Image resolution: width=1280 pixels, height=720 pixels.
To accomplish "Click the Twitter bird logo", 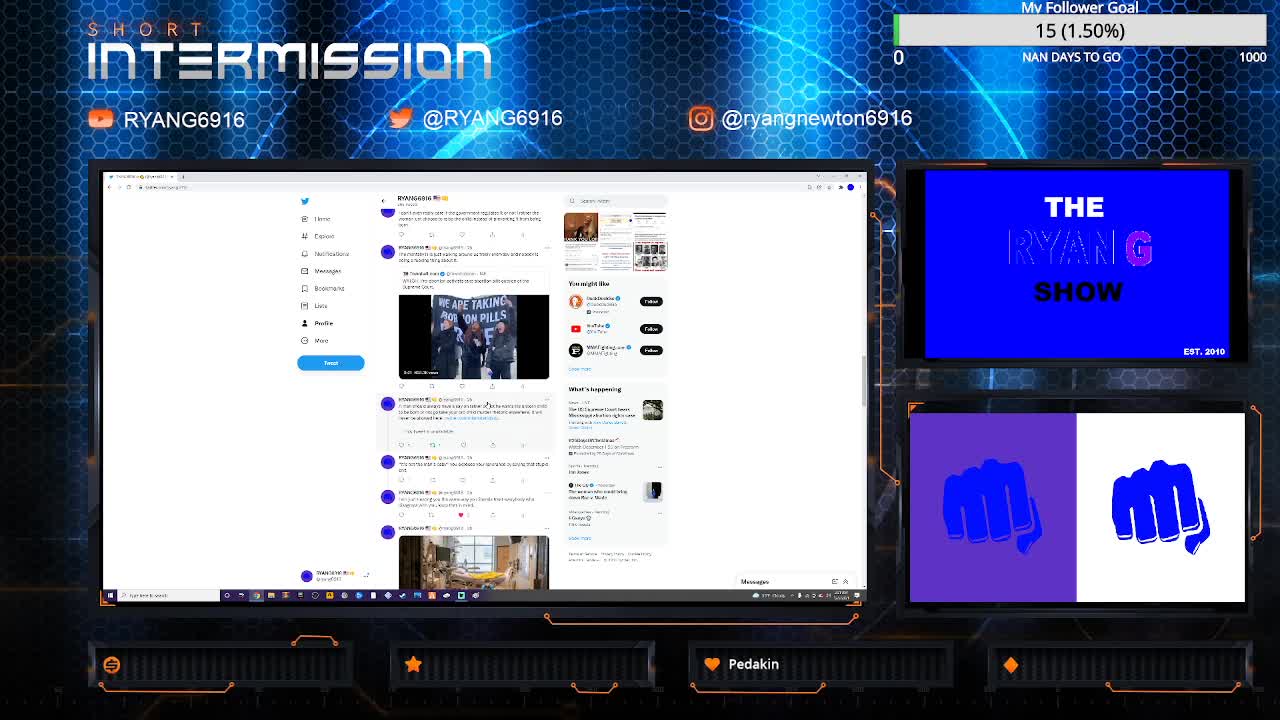I will (x=305, y=201).
